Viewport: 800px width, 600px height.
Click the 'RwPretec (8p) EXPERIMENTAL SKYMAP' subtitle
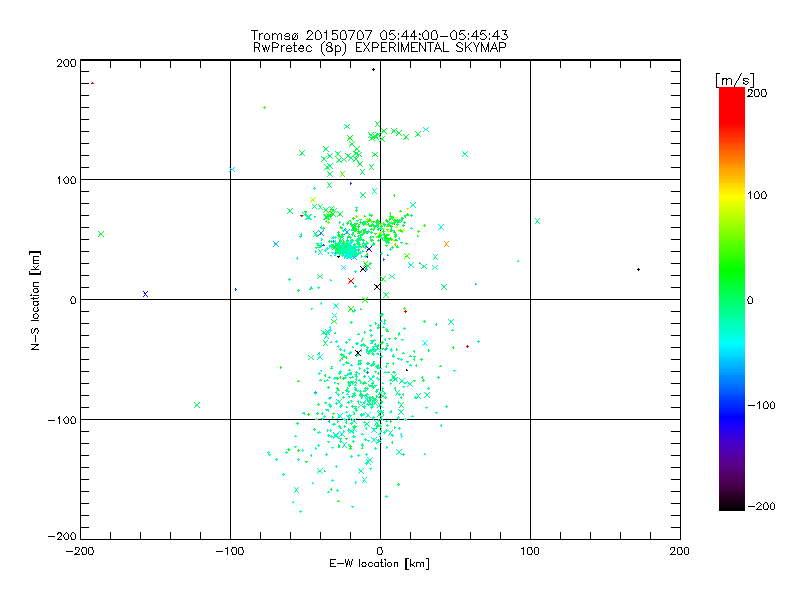coord(379,47)
